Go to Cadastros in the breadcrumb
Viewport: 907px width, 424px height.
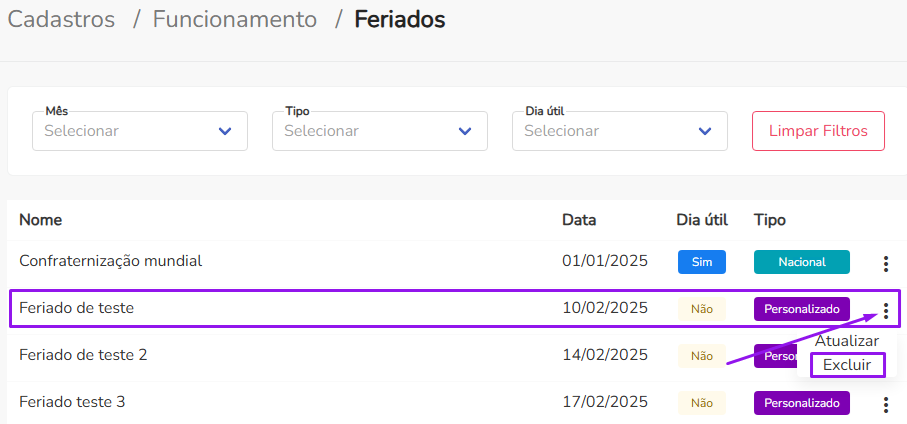pos(61,19)
